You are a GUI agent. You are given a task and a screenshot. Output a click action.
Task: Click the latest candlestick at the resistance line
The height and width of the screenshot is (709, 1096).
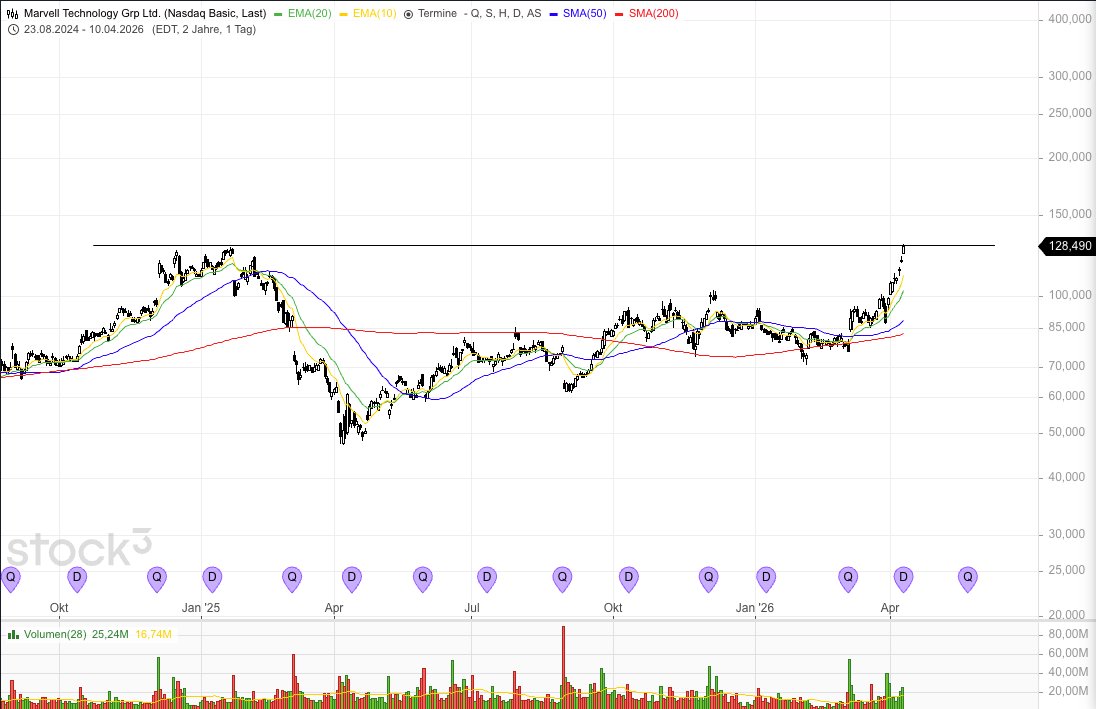point(904,249)
